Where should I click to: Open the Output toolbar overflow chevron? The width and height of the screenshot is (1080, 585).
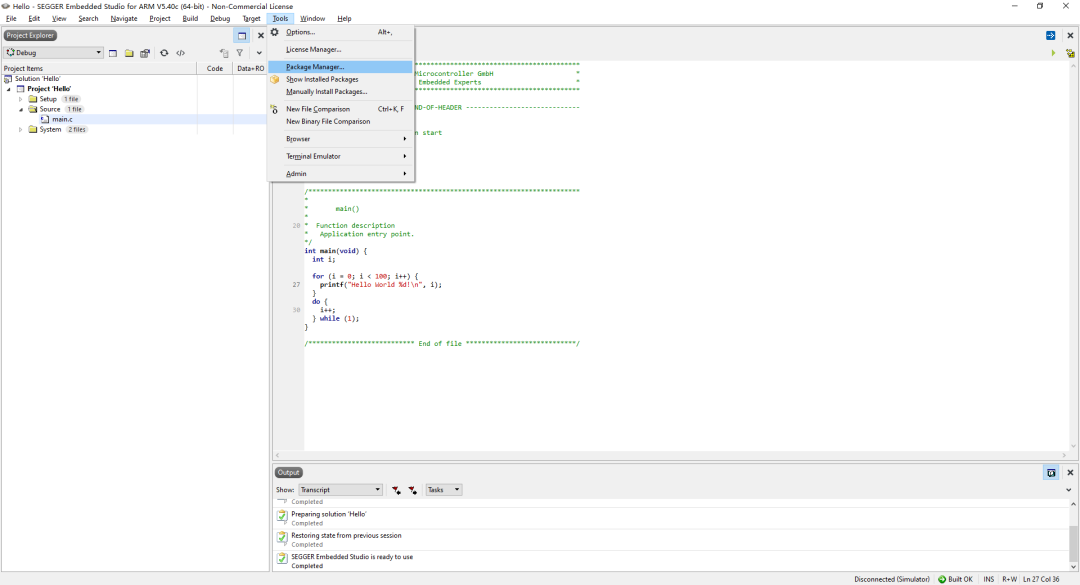point(1069,490)
